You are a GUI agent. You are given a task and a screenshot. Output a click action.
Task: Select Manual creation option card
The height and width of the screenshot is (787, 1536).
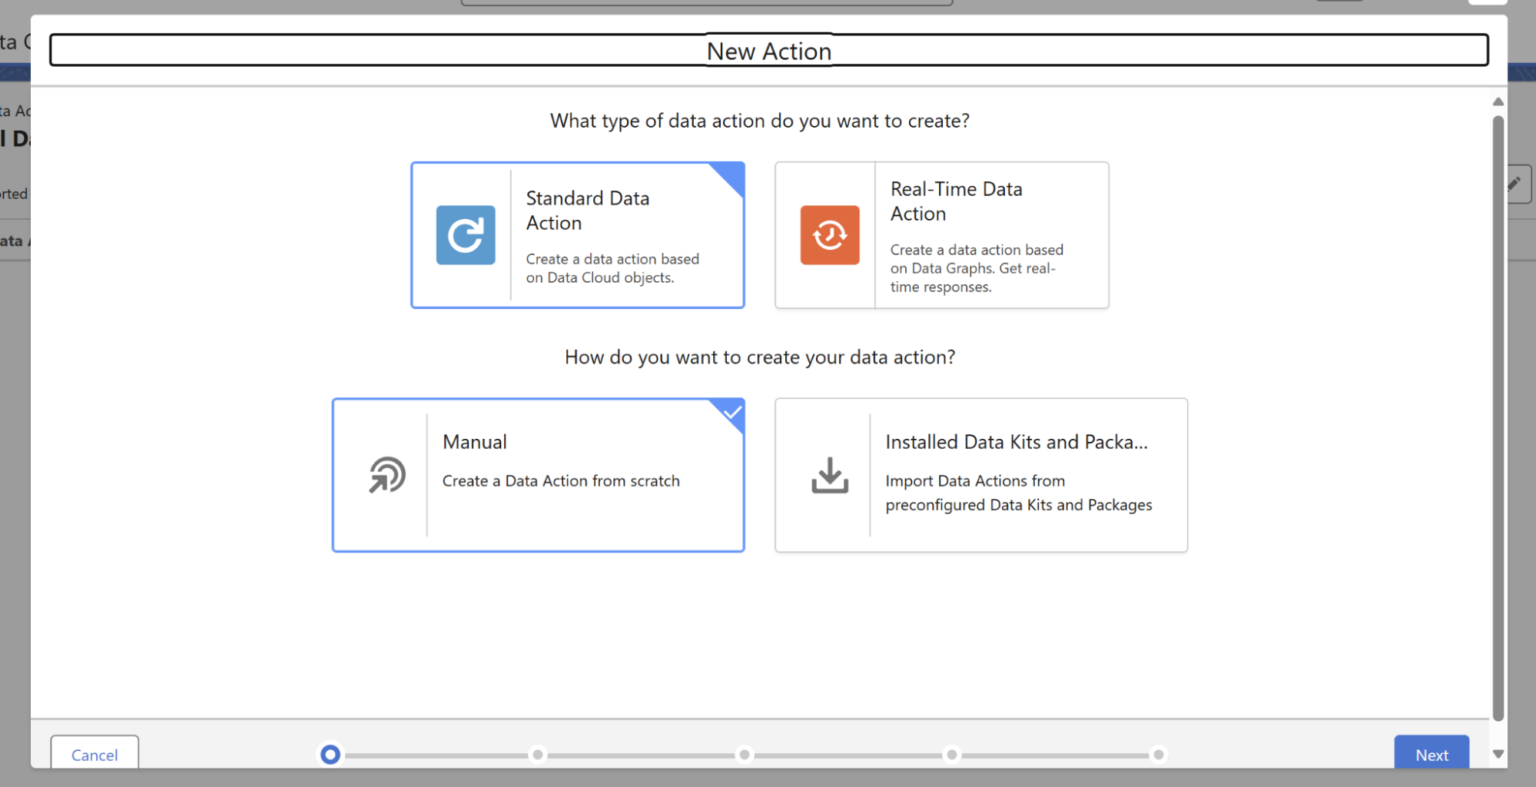tap(538, 475)
